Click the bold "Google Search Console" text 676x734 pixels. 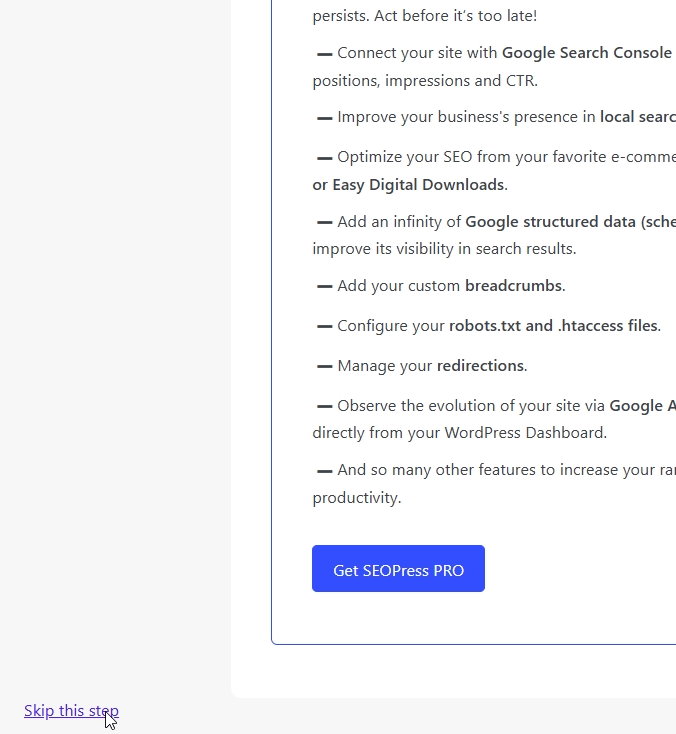click(587, 53)
